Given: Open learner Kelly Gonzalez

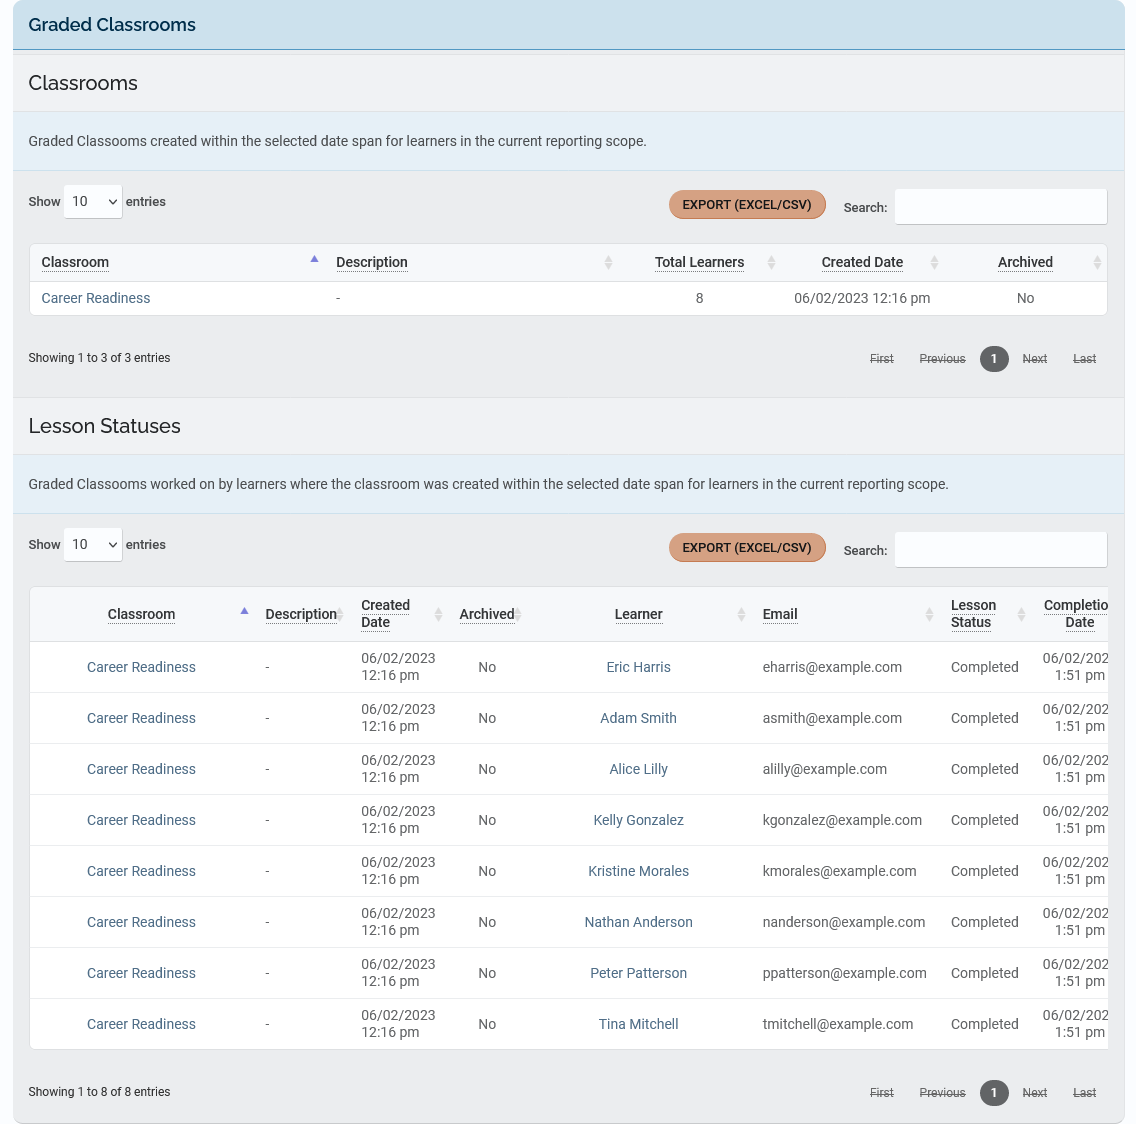Looking at the screenshot, I should click(x=638, y=820).
